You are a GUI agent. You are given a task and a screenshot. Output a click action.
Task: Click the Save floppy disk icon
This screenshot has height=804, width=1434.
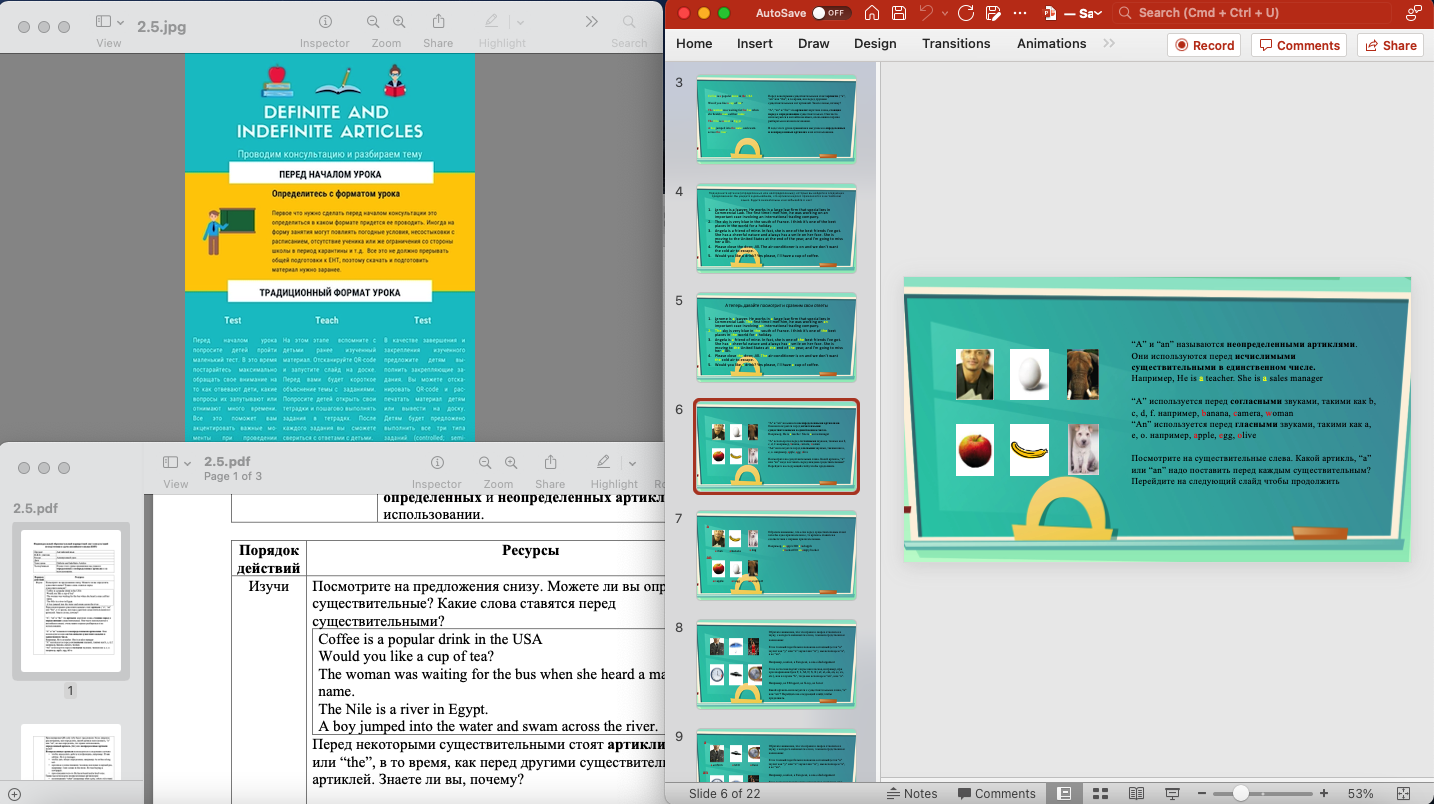[899, 13]
